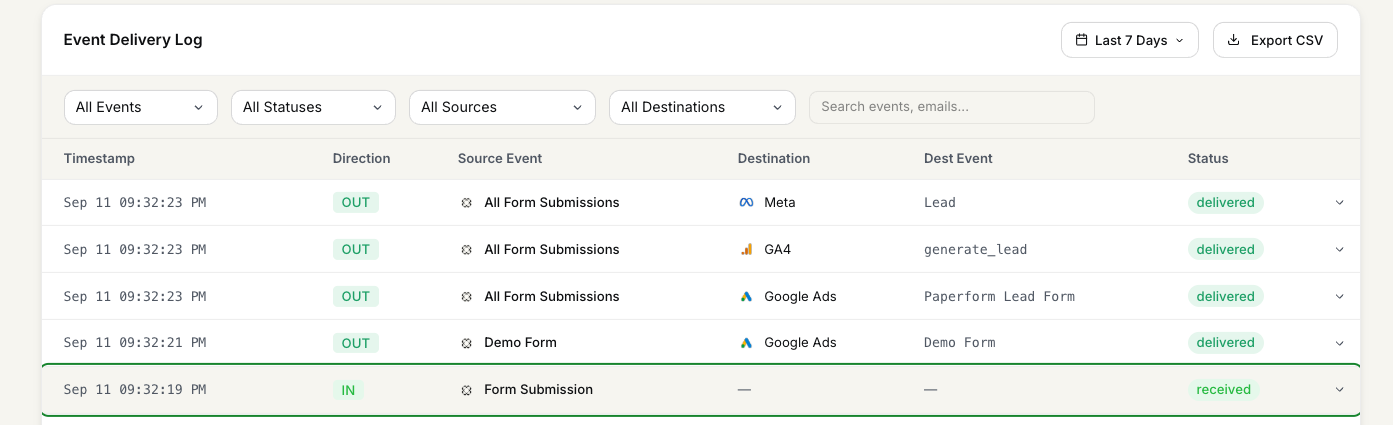The height and width of the screenshot is (425, 1393).
Task: Expand the received Form Submission row chevron
Action: (x=1340, y=390)
